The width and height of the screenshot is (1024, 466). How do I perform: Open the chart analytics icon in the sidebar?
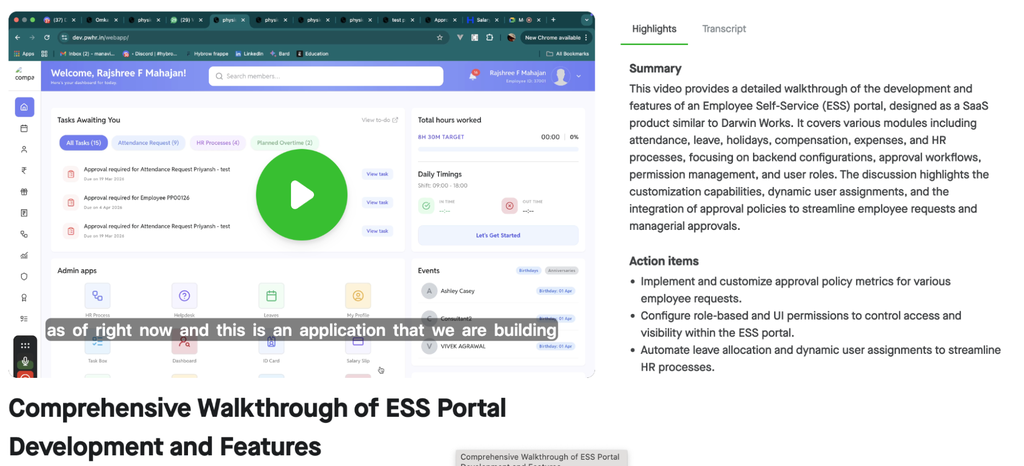pyautogui.click(x=24, y=255)
